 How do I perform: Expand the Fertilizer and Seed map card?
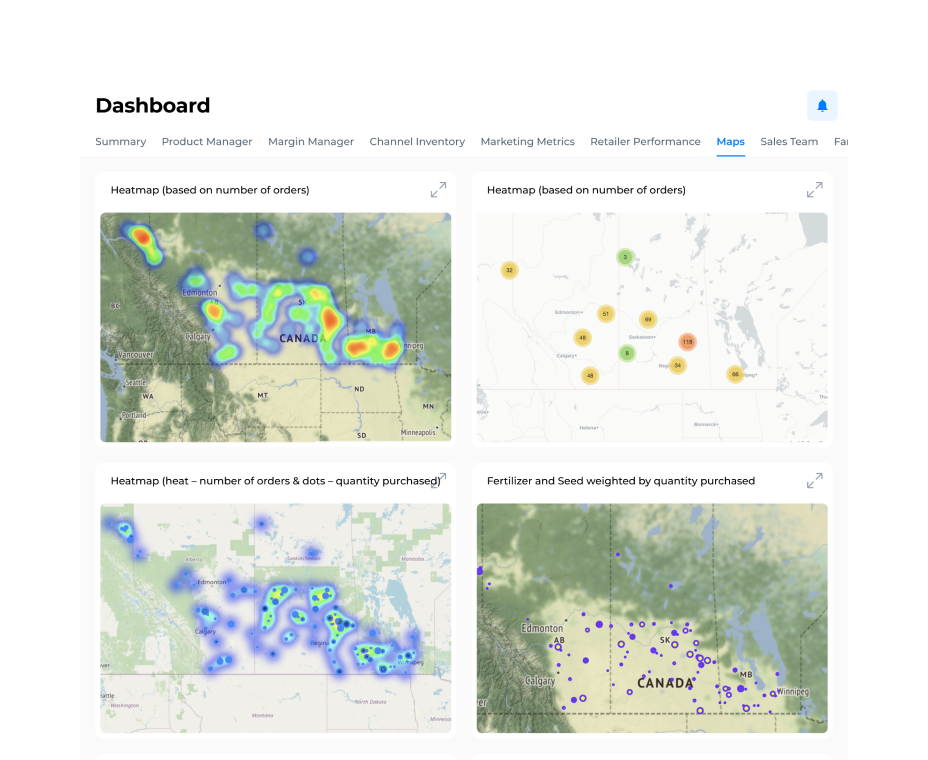click(x=814, y=481)
